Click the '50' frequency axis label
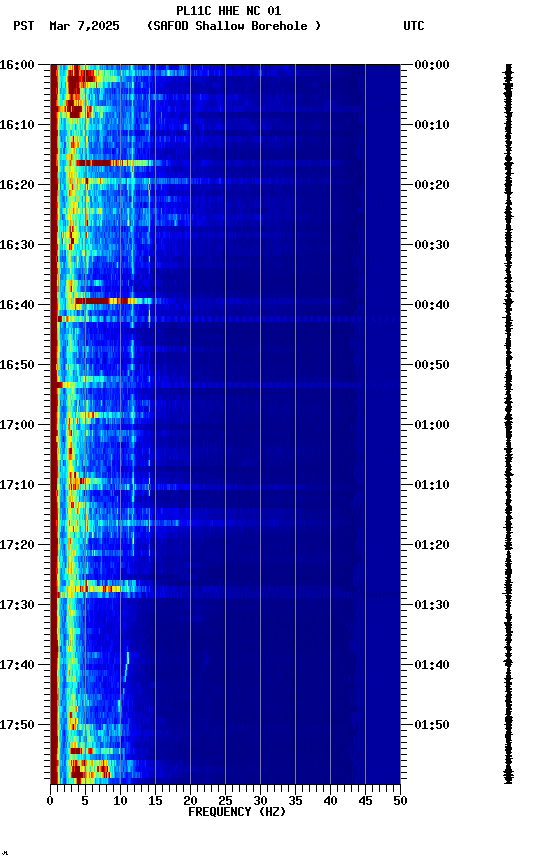The height and width of the screenshot is (864, 552). (400, 801)
